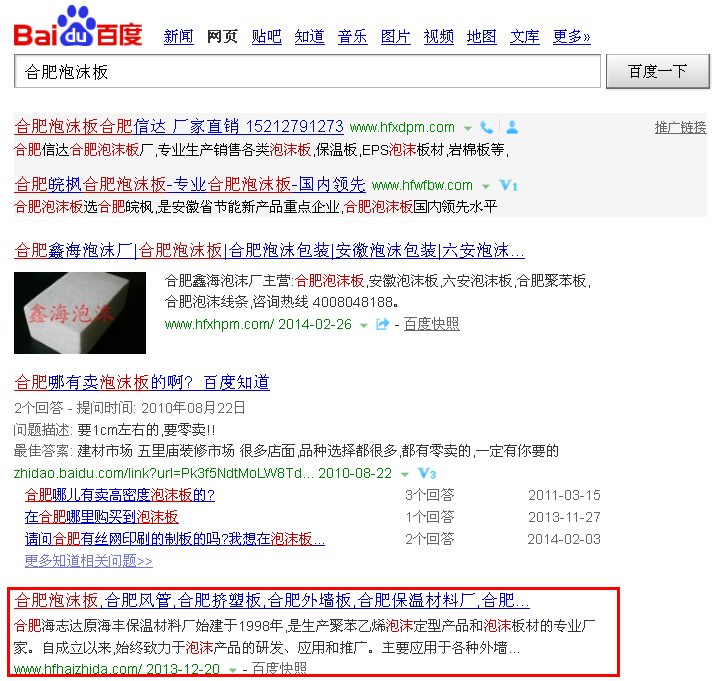
Task: Open the 新闻 tab
Action: pos(179,36)
